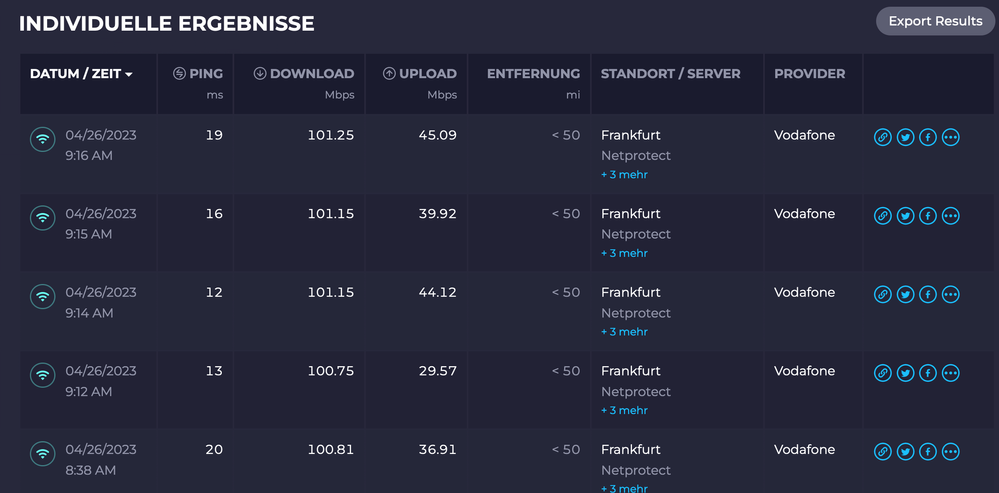Sort by the DOWNLOAD column header
999x493 pixels.
(304, 74)
